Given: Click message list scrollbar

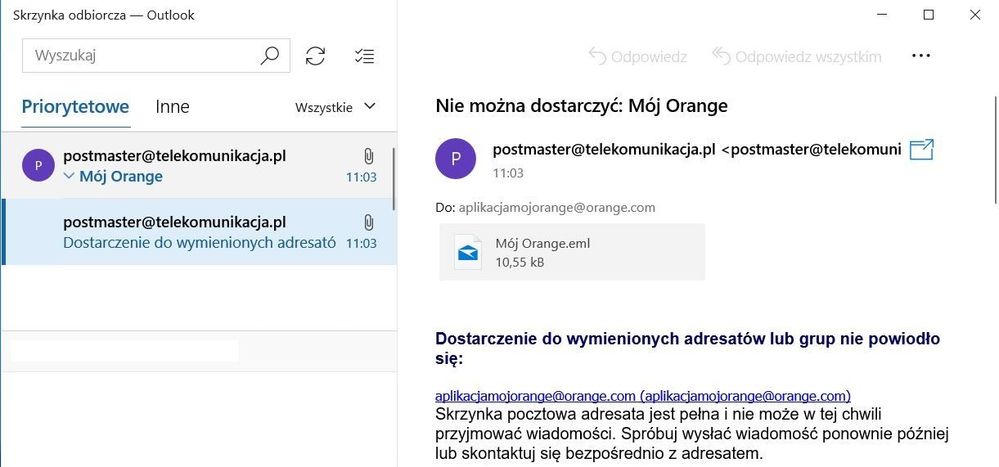Looking at the screenshot, I should tap(394, 179).
